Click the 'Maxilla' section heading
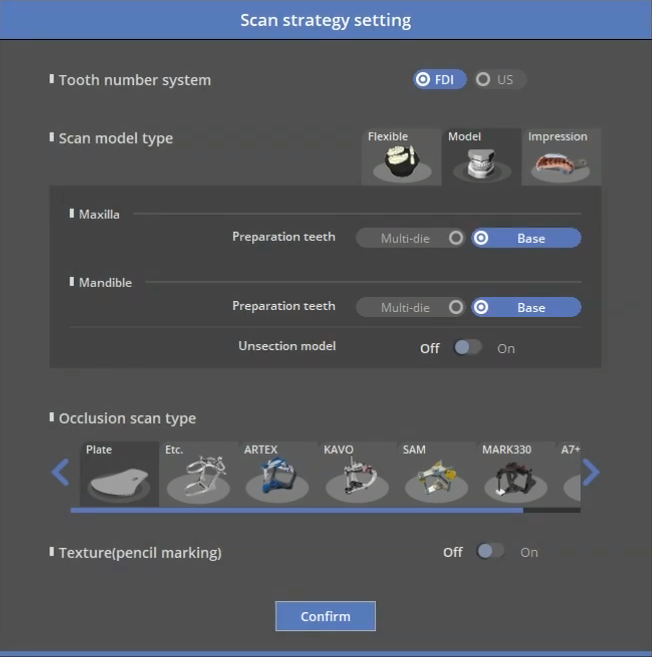652x657 pixels. click(x=99, y=215)
